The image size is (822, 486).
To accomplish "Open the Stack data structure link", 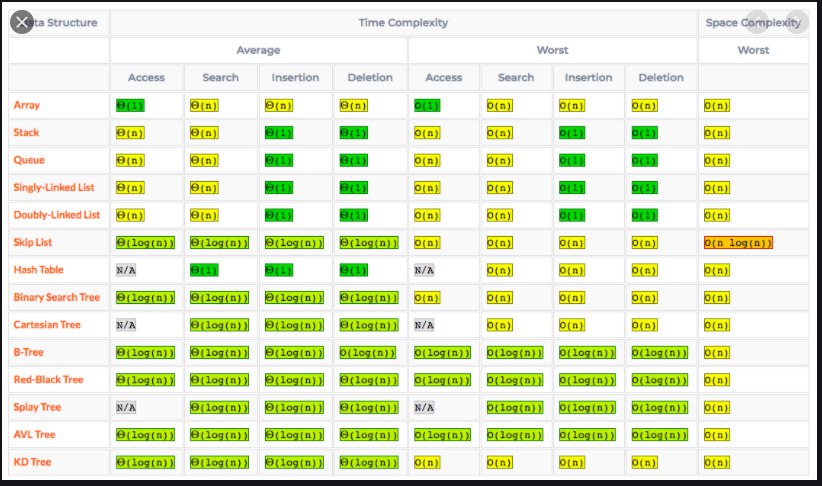I will (x=26, y=132).
